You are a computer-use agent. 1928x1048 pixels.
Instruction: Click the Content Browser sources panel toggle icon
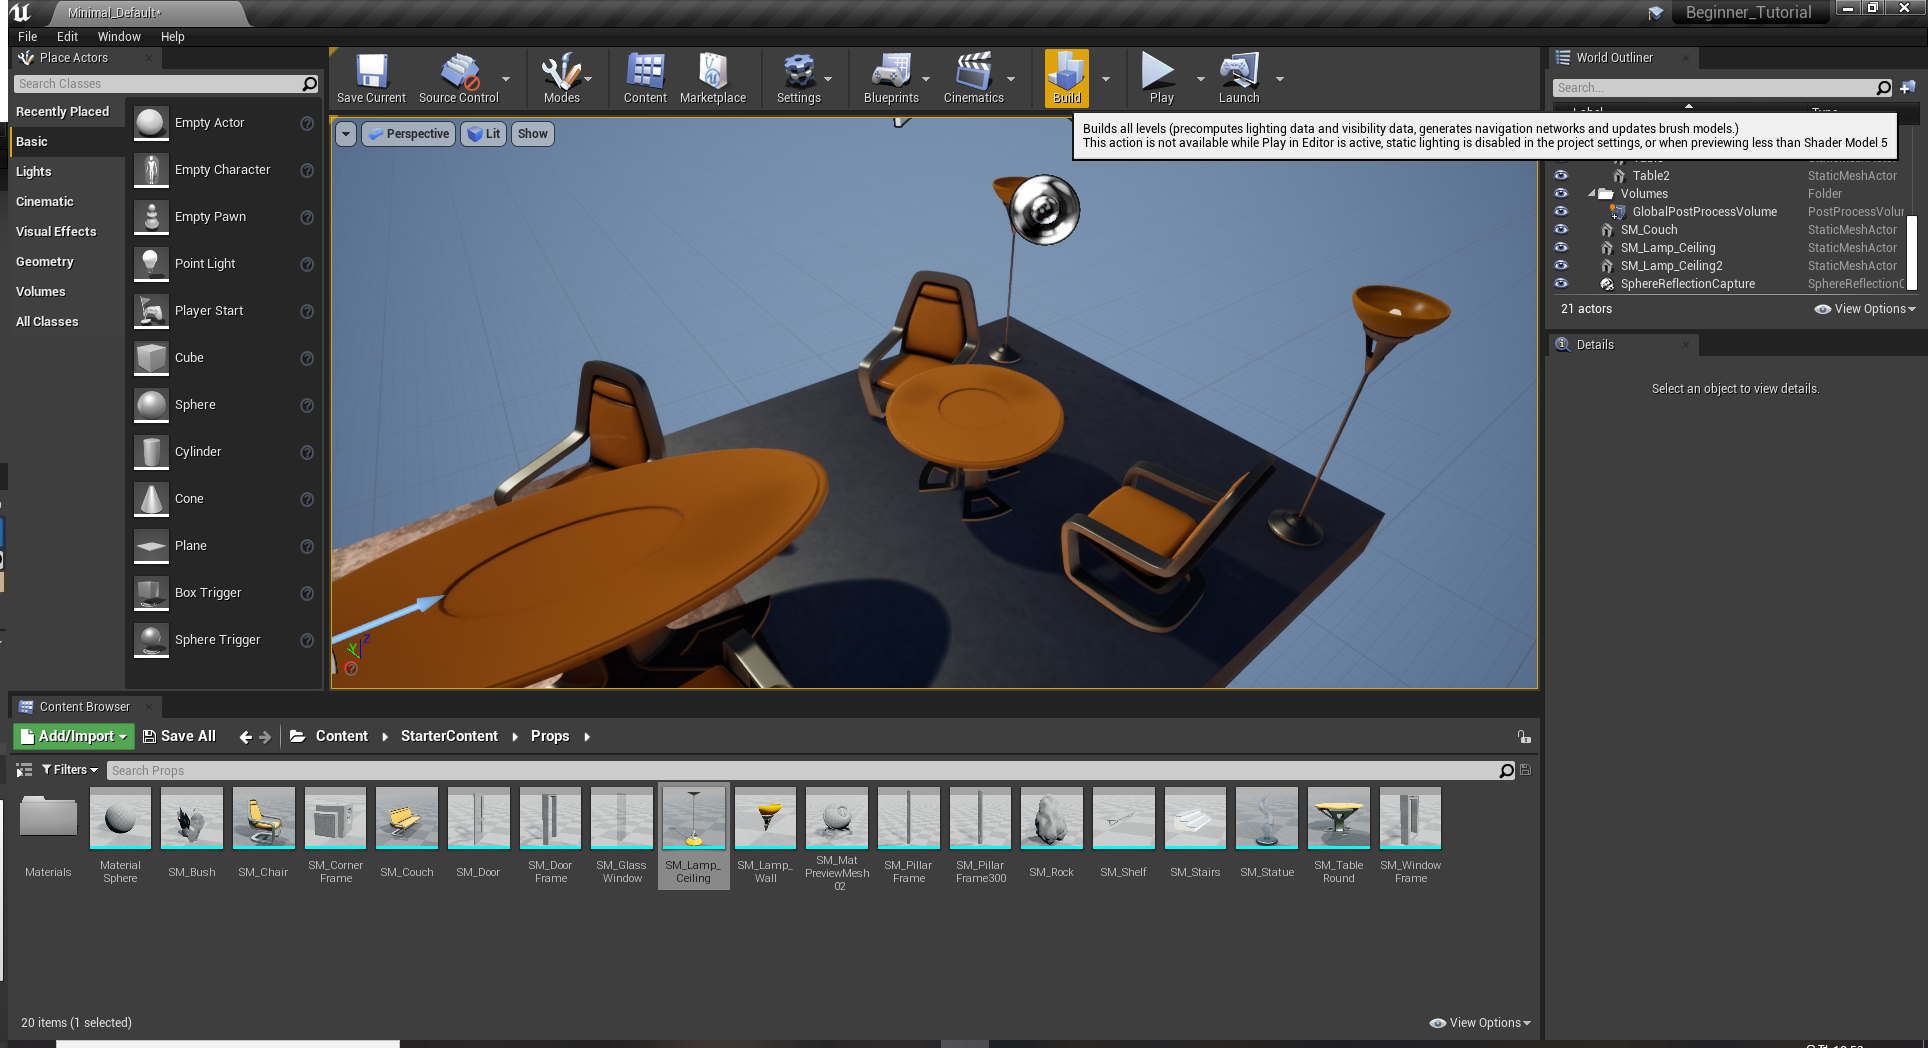click(24, 770)
